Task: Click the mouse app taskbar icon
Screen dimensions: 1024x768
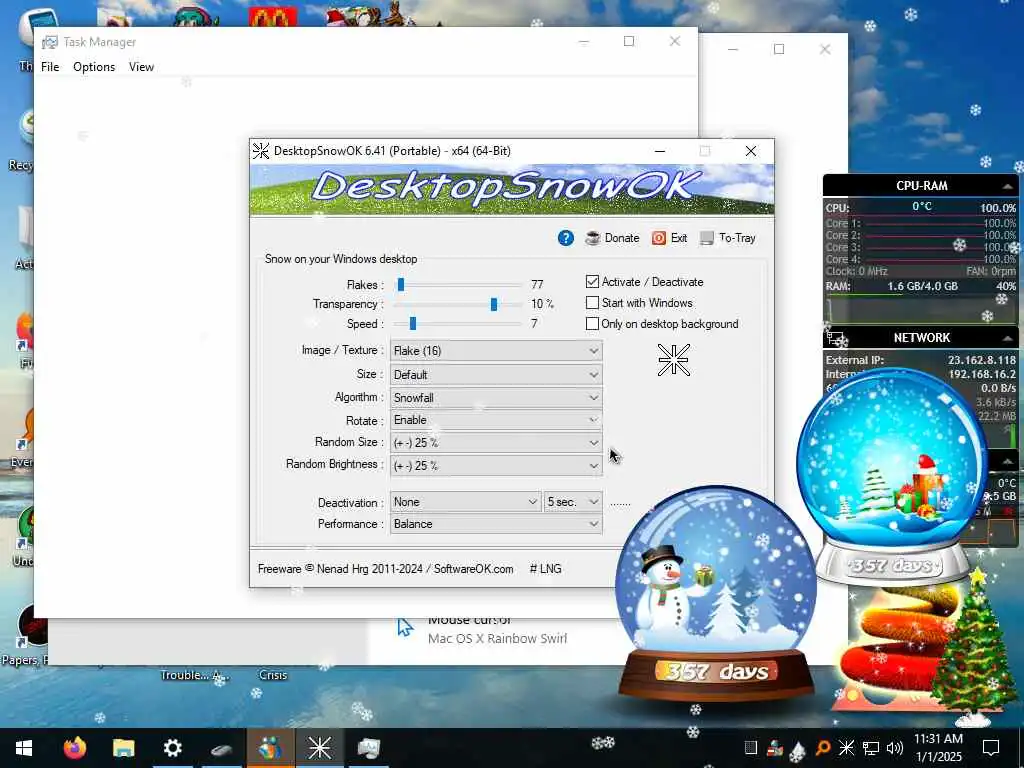Action: pyautogui.click(x=221, y=748)
